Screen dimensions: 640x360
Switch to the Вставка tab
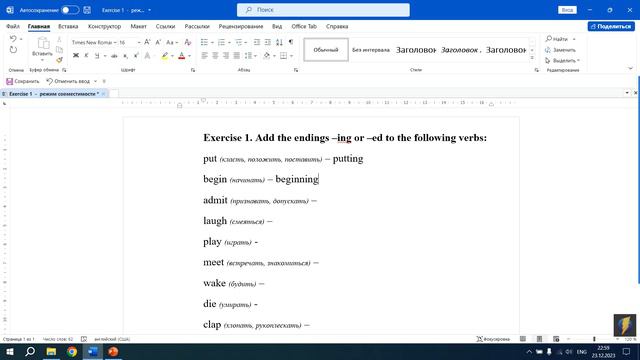point(68,26)
